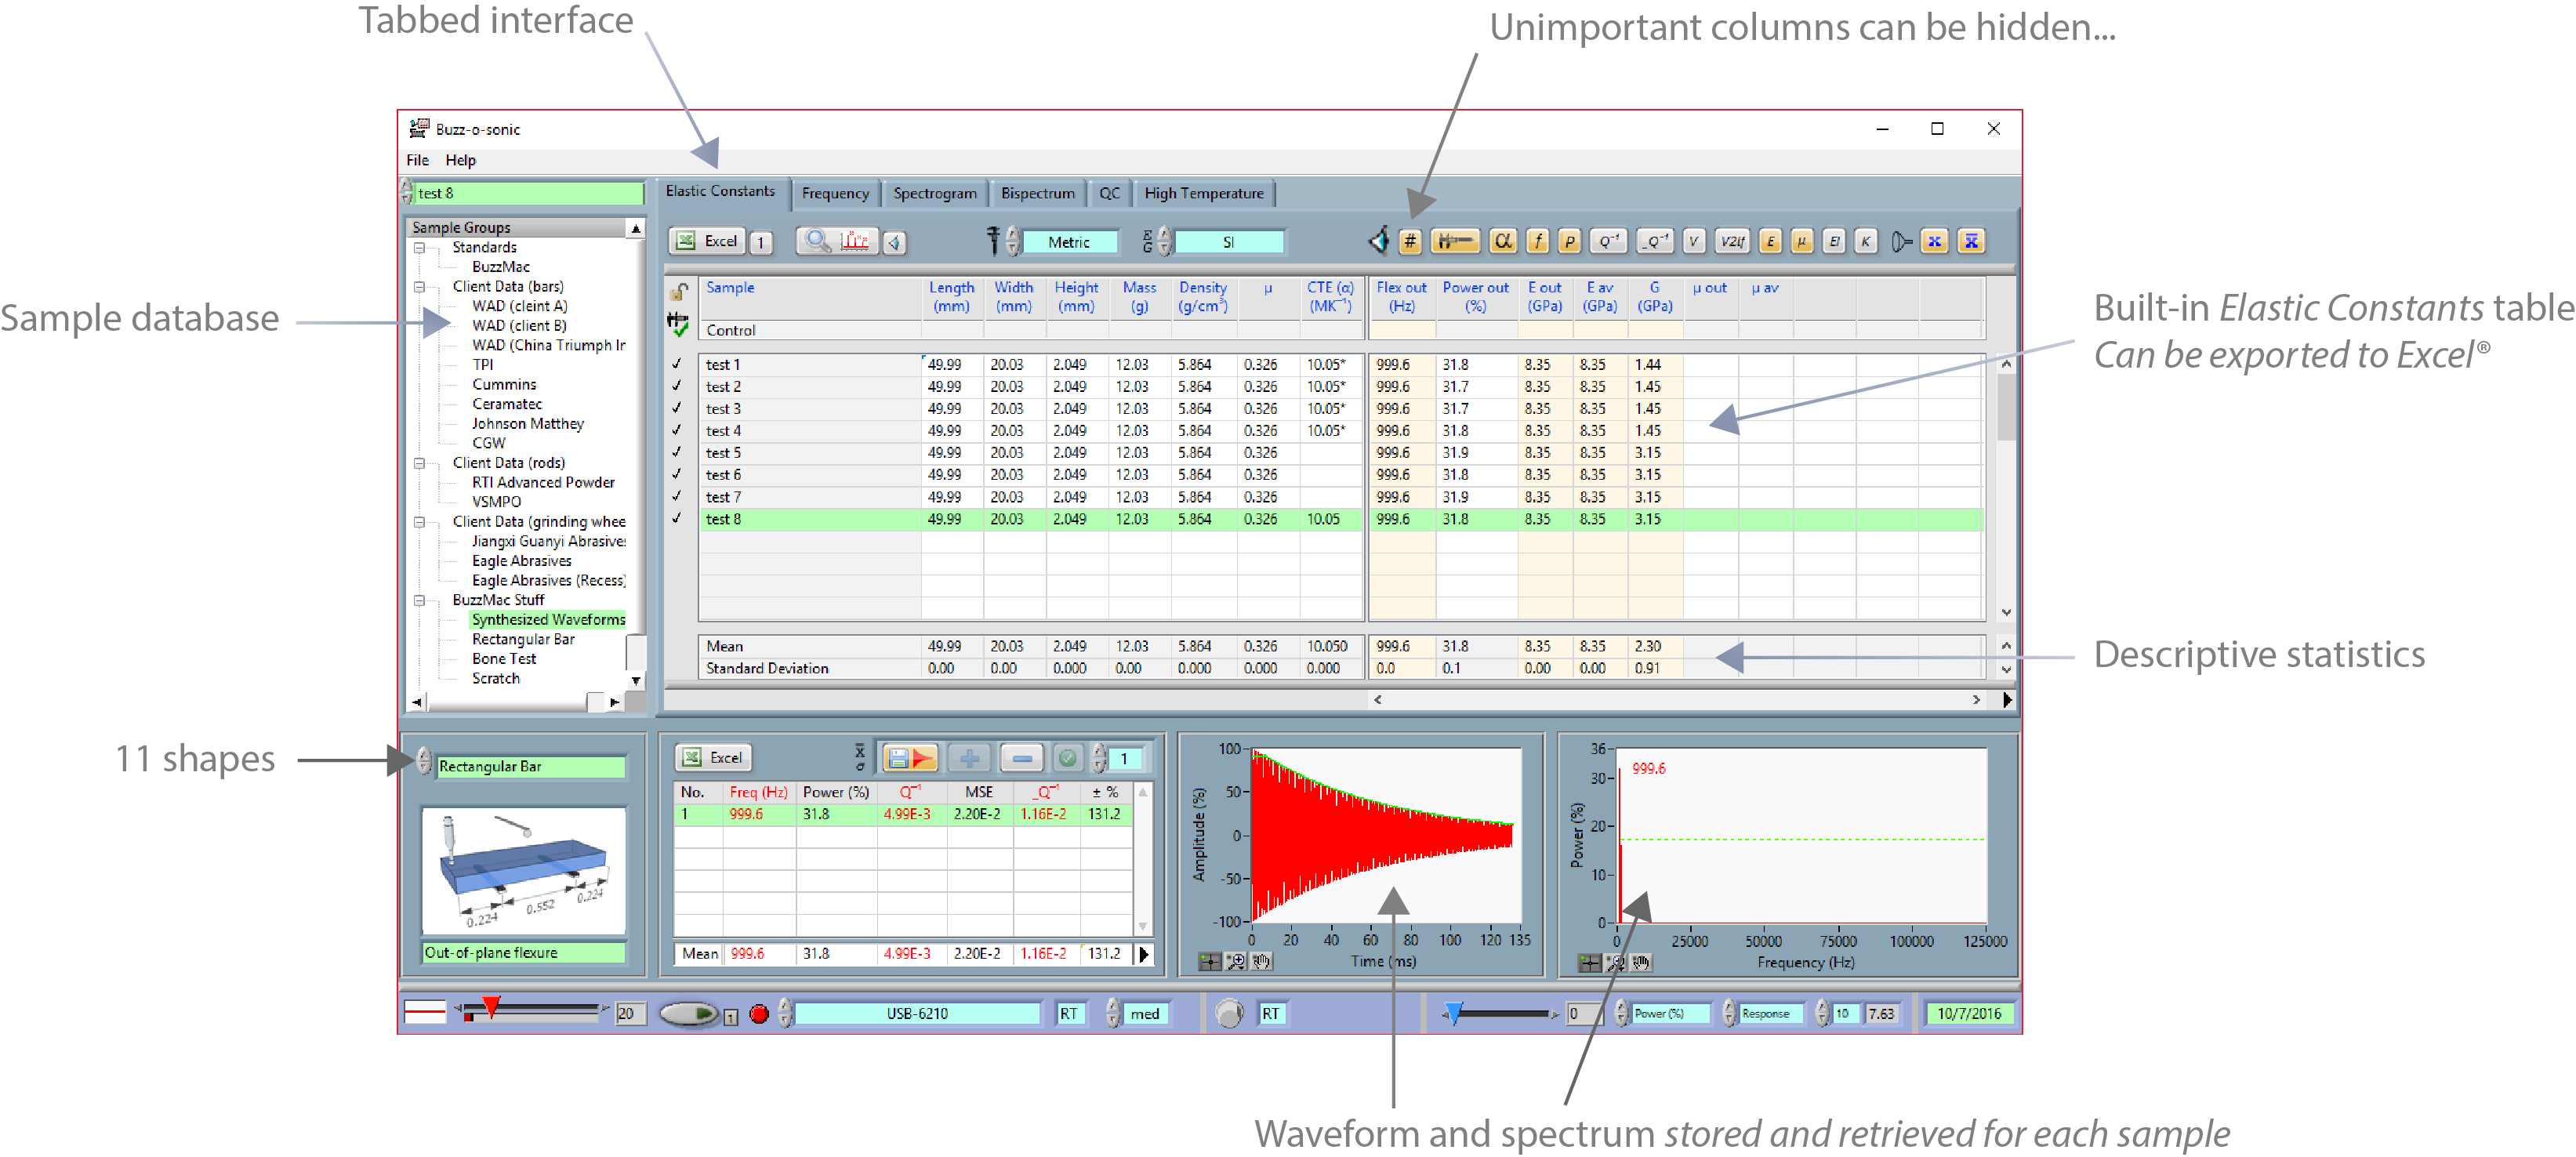This screenshot has width=2576, height=1157.
Task: Toggle the P power column button
Action: pos(1570,241)
